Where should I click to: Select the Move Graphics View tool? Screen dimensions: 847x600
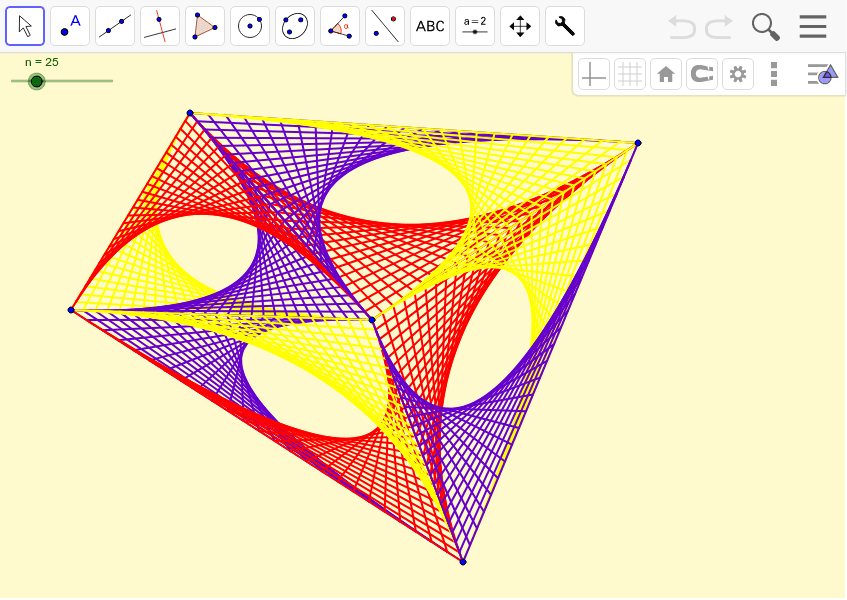(520, 26)
